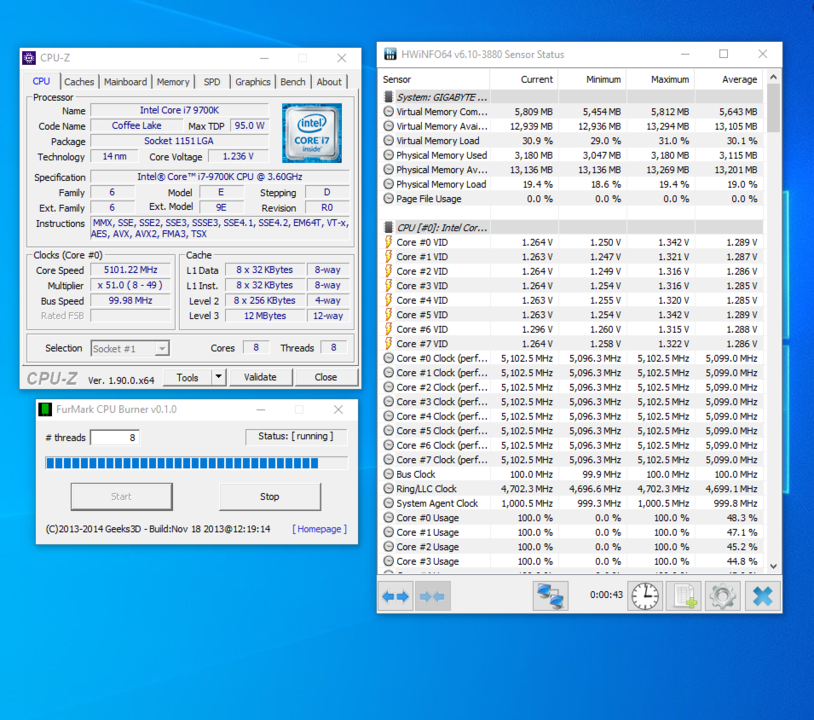Click the Core Speed 5101.22 MHz value
The height and width of the screenshot is (720, 814).
coord(130,269)
